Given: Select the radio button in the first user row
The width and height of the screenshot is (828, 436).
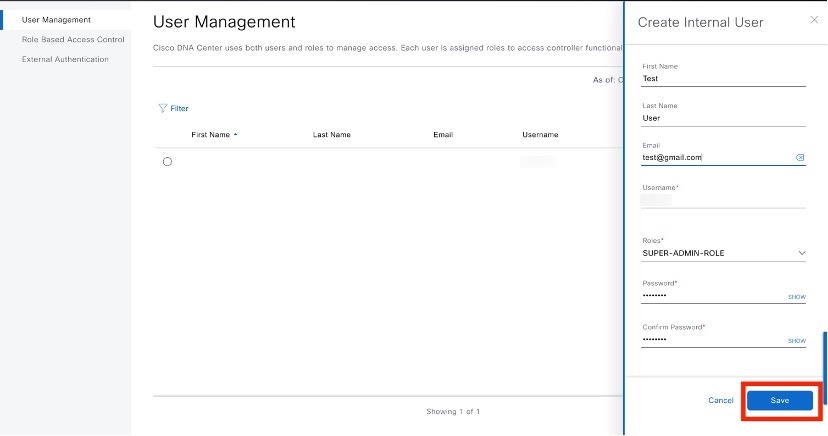Looking at the screenshot, I should pyautogui.click(x=167, y=162).
